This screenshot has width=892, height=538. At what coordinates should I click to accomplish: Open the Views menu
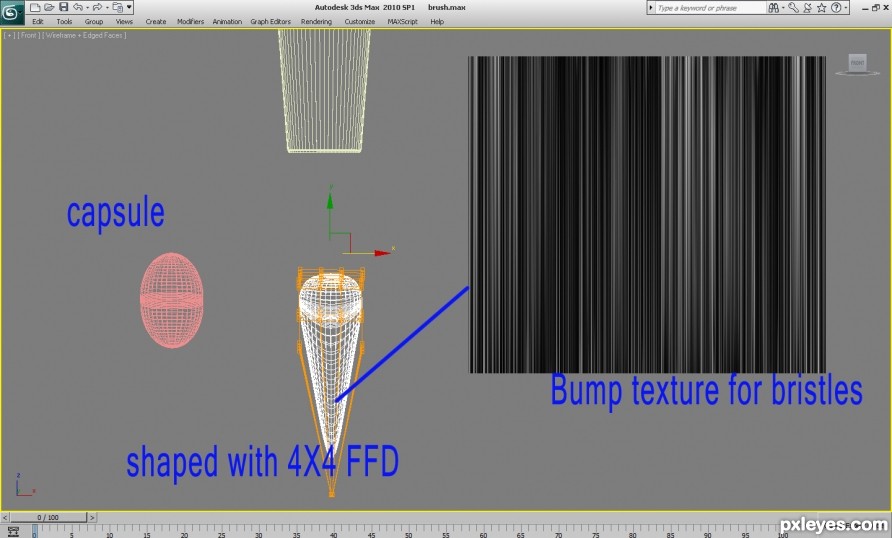124,22
